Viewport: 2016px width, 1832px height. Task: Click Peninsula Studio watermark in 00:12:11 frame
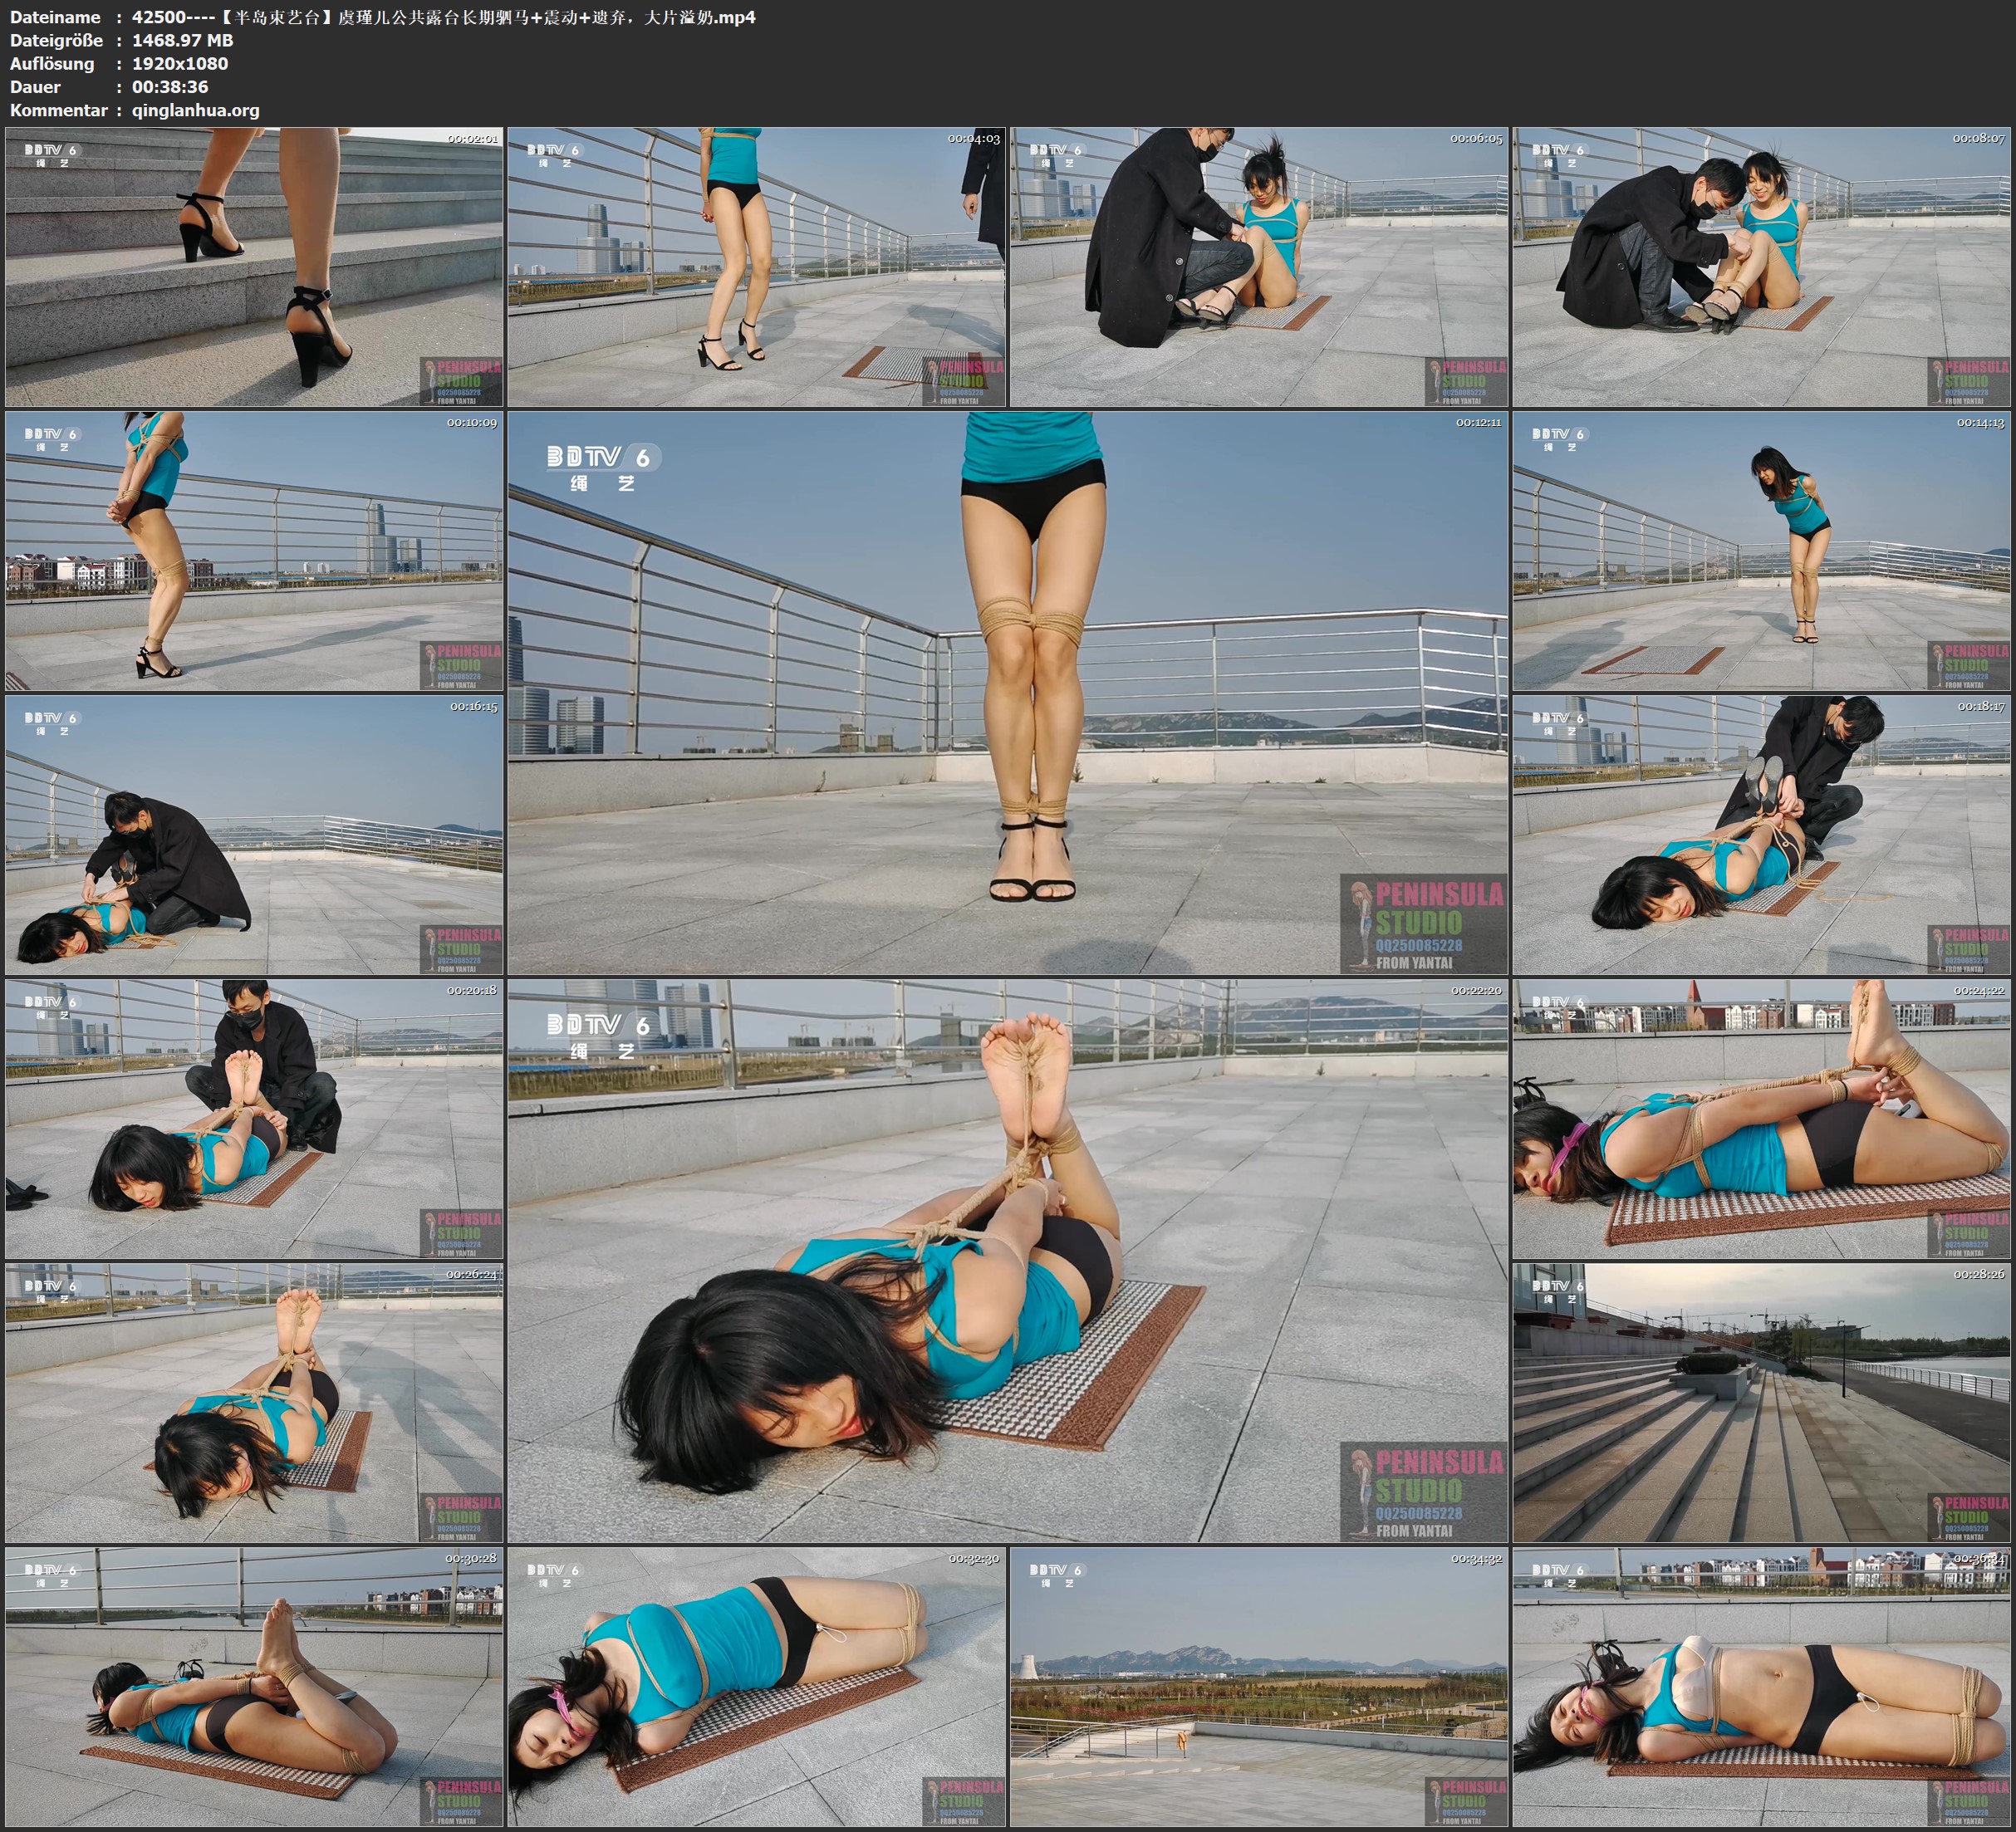click(x=1423, y=923)
